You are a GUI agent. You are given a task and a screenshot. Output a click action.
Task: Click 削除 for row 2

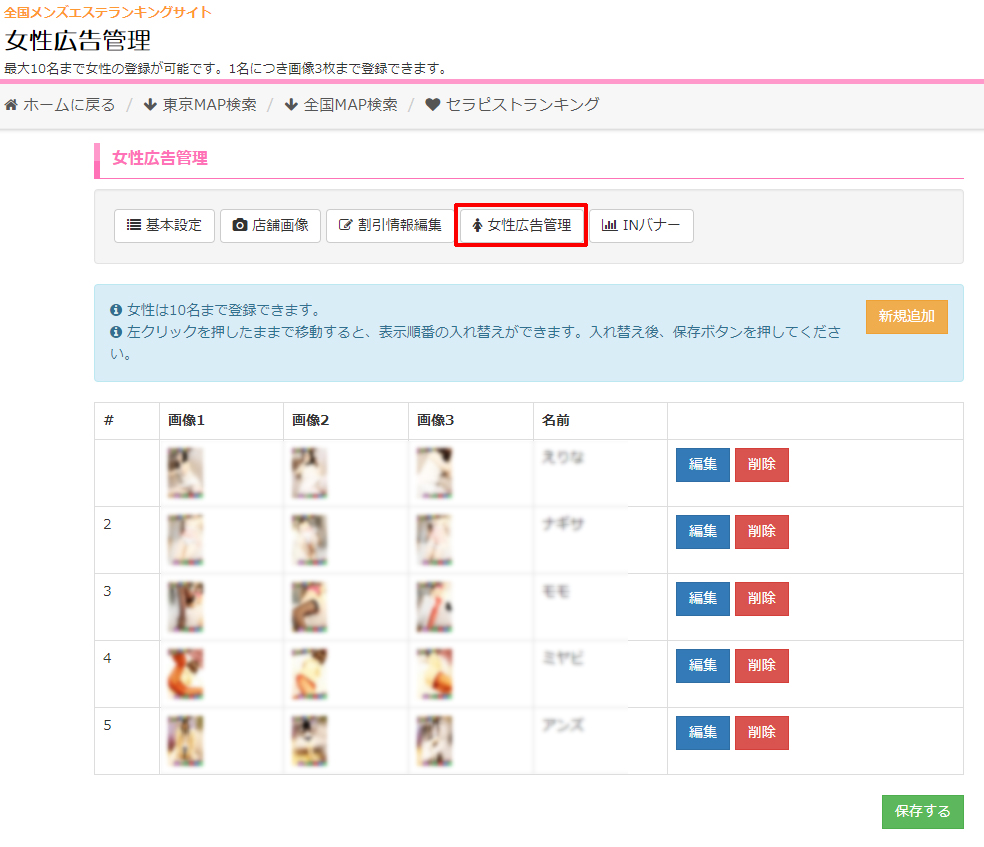(762, 532)
